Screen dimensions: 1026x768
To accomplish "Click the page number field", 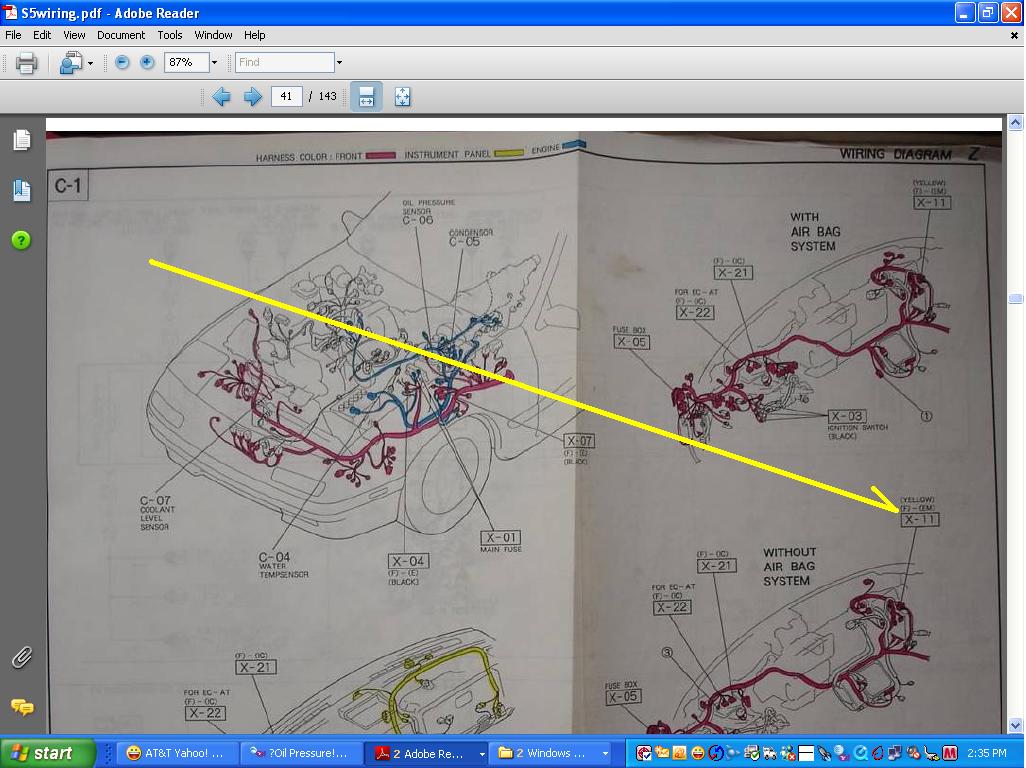I will click(286, 97).
